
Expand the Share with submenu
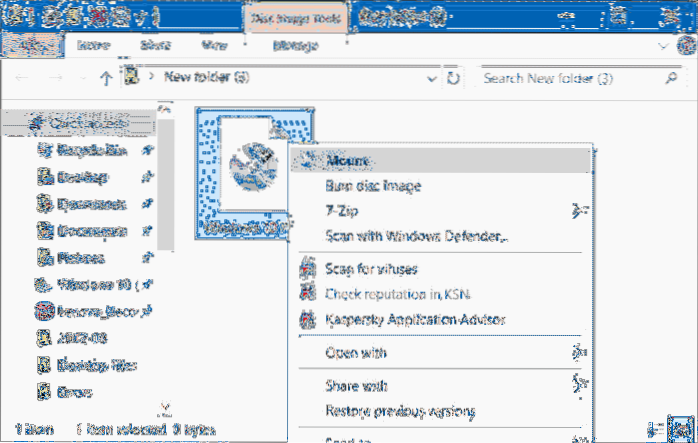point(577,386)
